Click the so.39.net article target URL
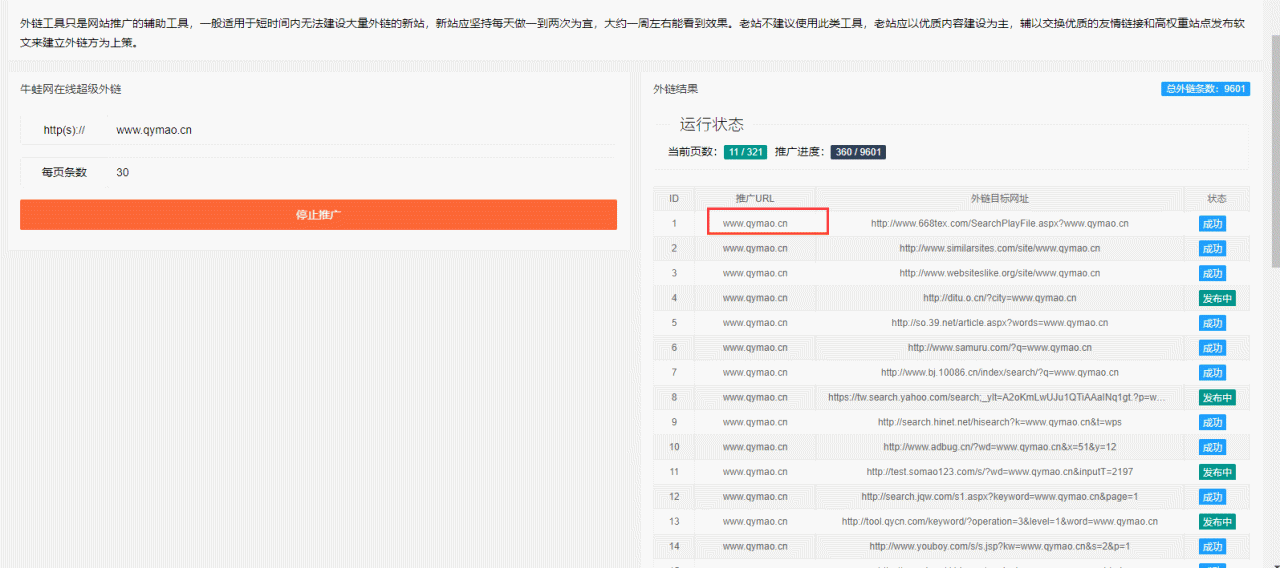The image size is (1280, 568). pyautogui.click(x=999, y=323)
